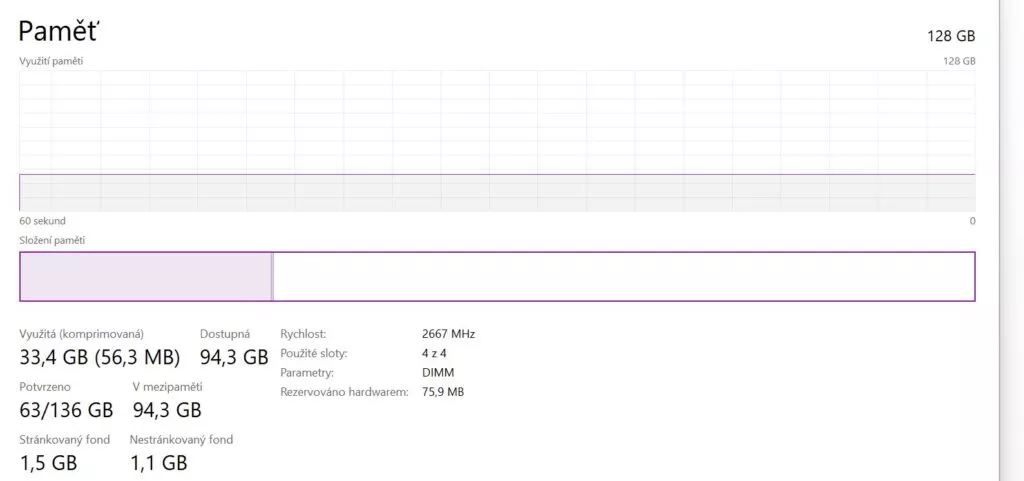Select the Použité sloty label
Viewport: 1024px width, 481px height.
point(313,354)
